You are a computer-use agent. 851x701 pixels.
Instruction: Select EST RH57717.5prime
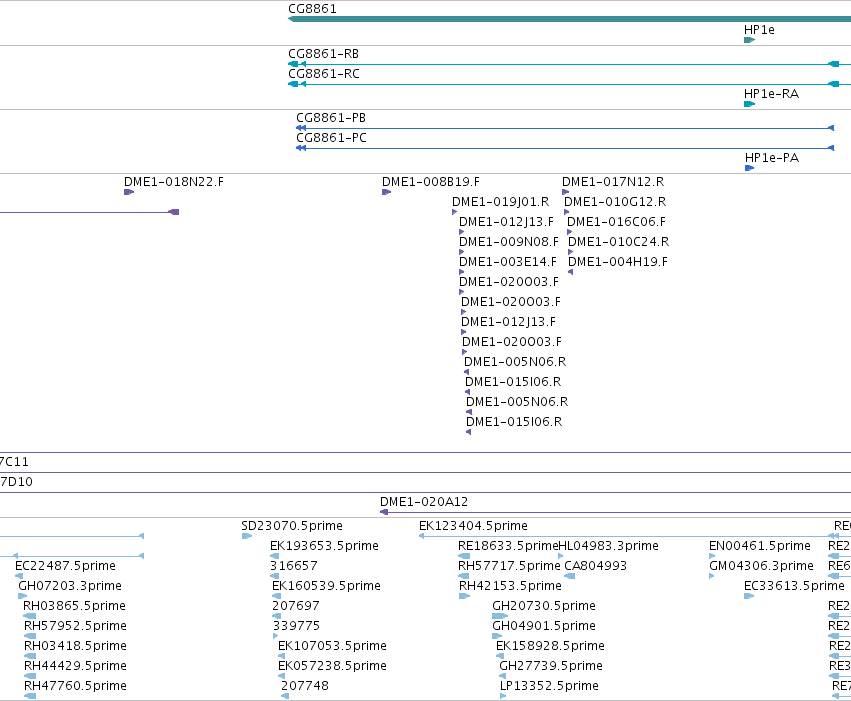(x=464, y=576)
